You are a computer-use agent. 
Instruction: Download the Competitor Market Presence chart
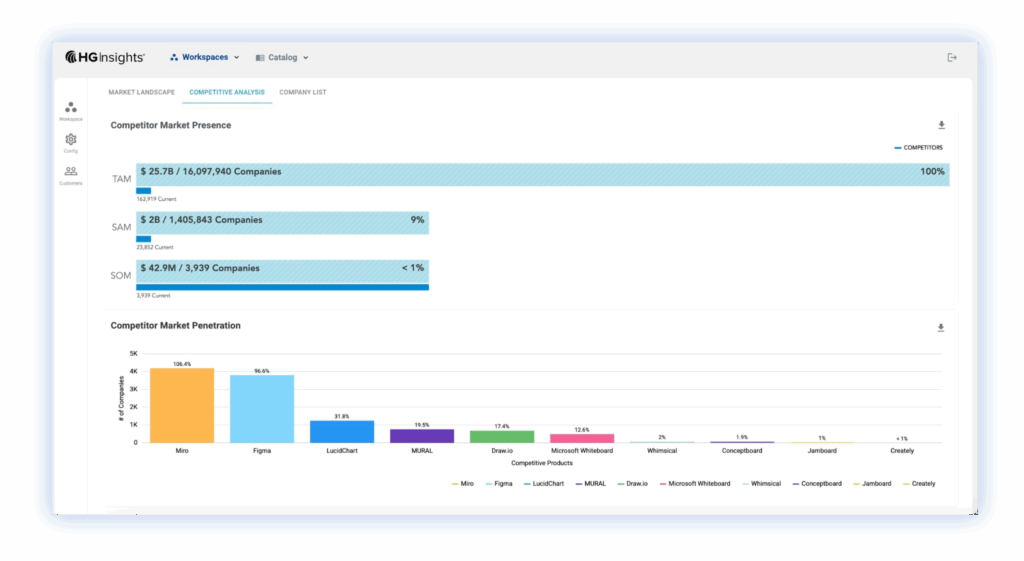point(941,125)
